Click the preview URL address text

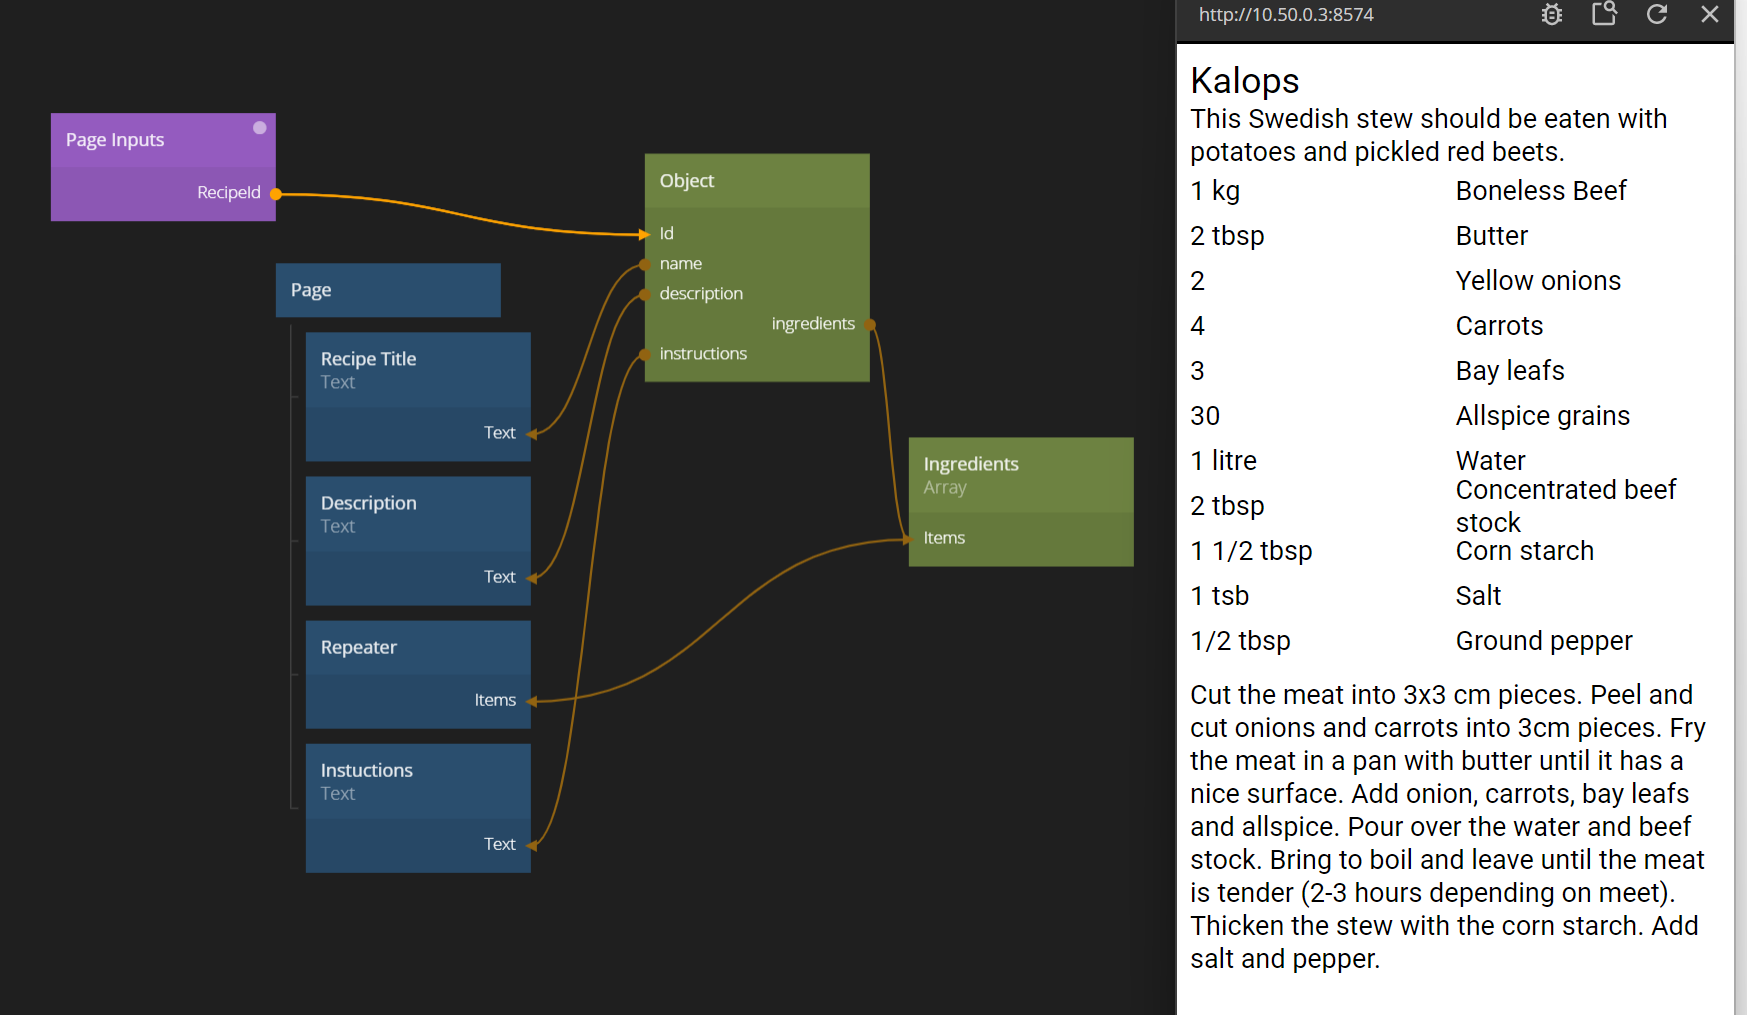(x=1286, y=15)
